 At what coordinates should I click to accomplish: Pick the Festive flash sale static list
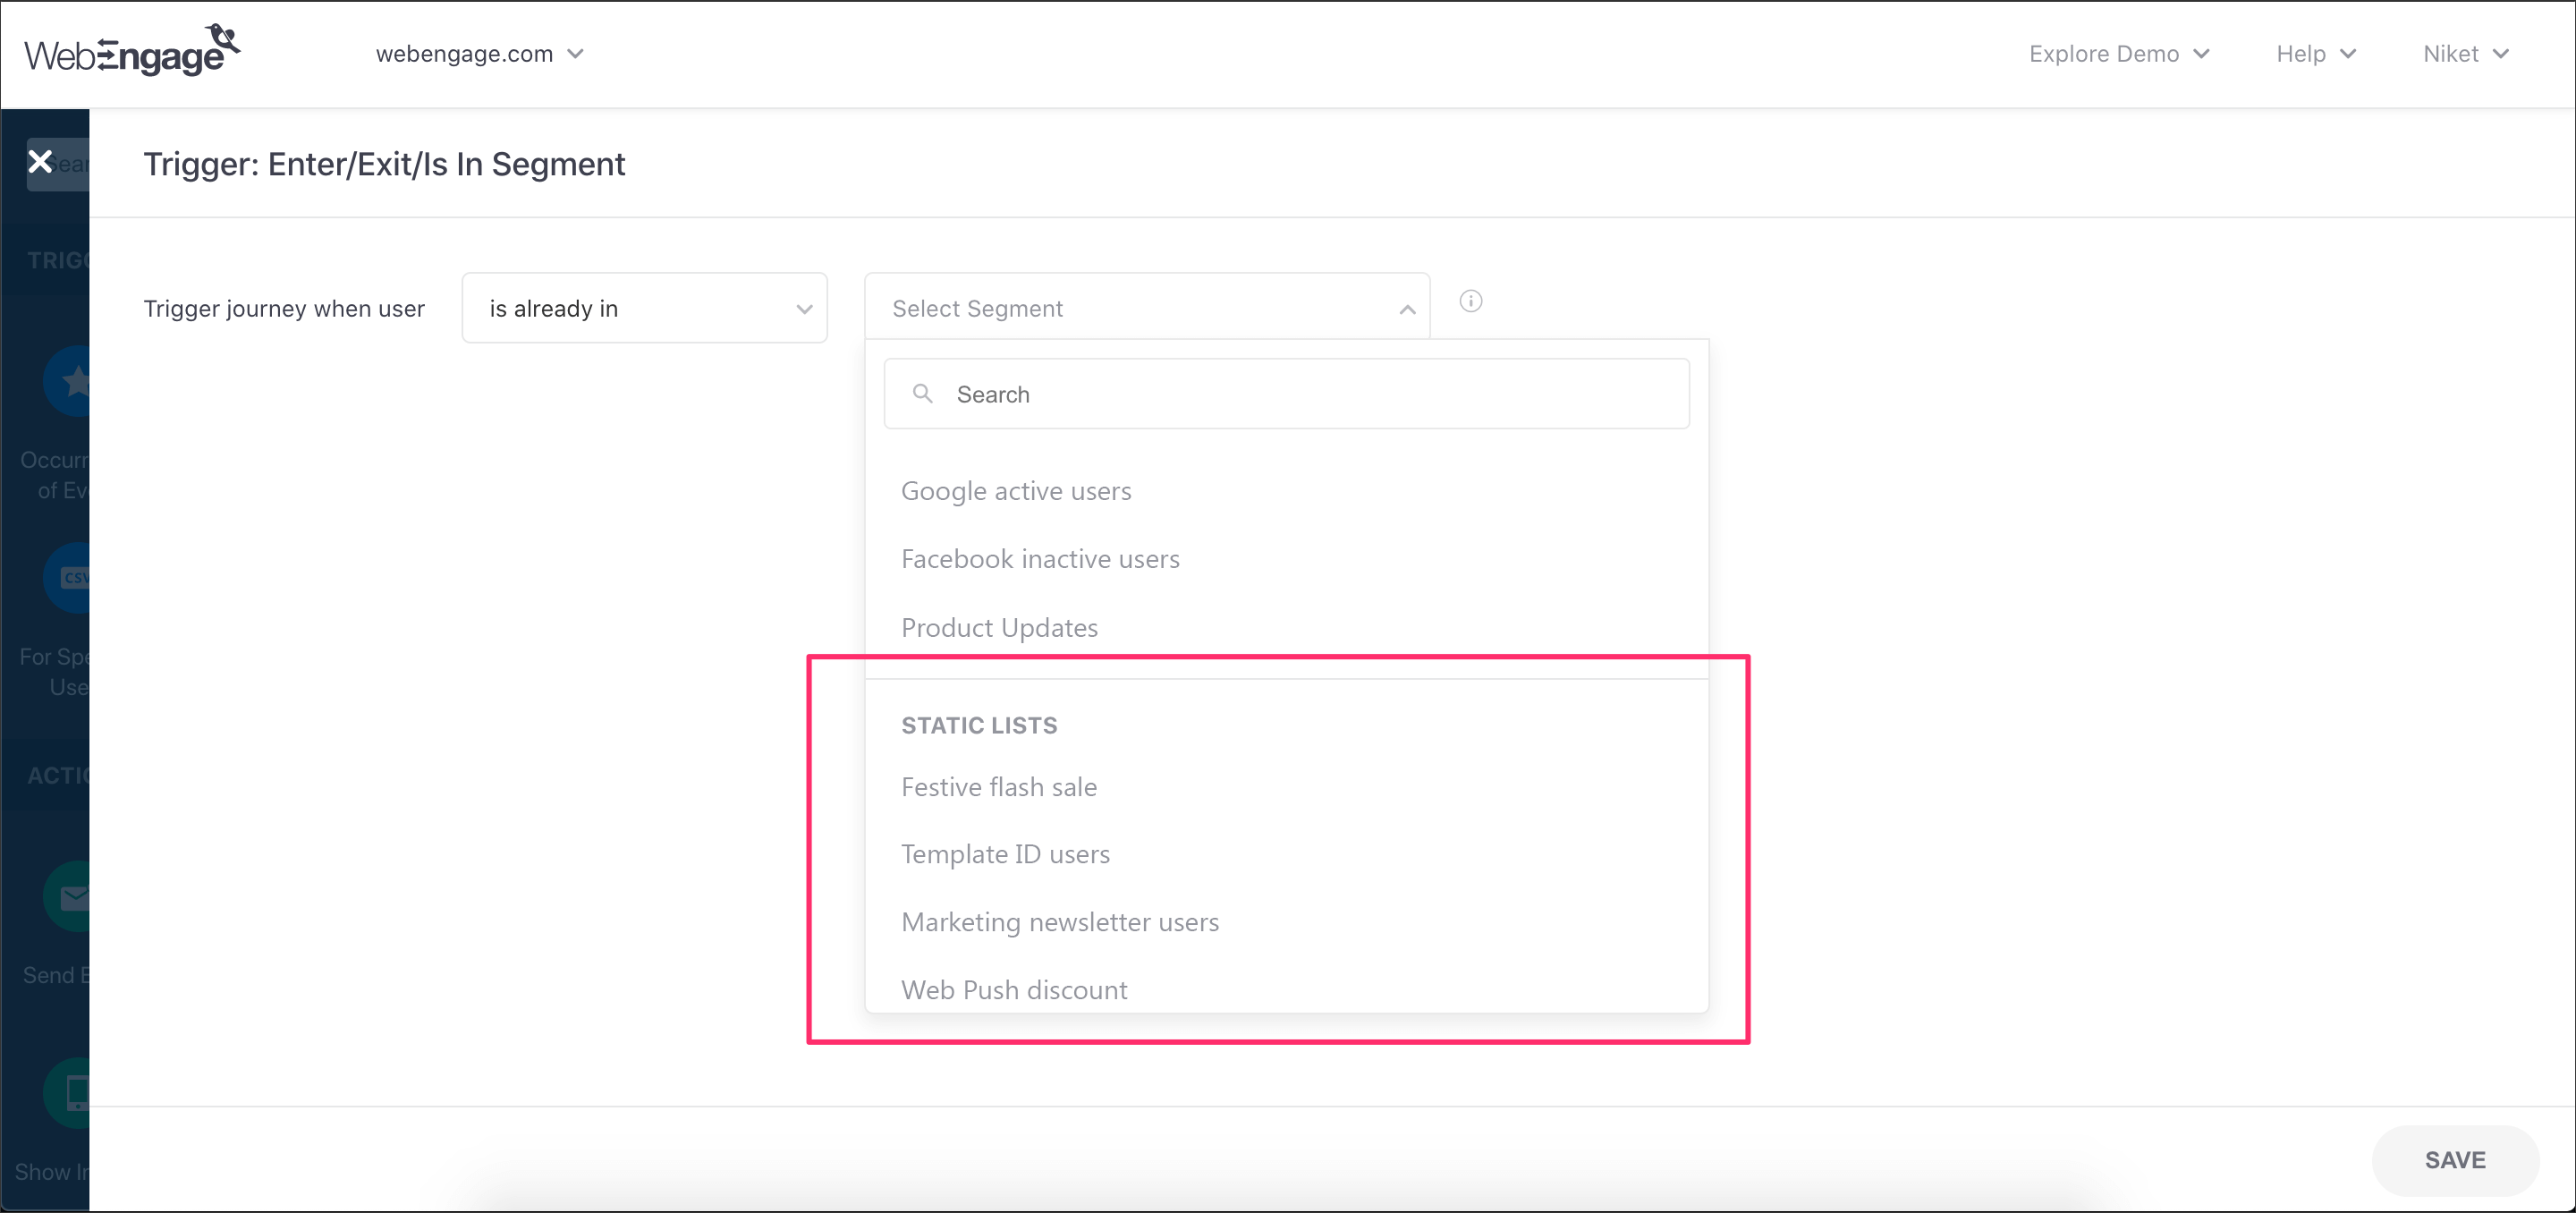pos(998,787)
